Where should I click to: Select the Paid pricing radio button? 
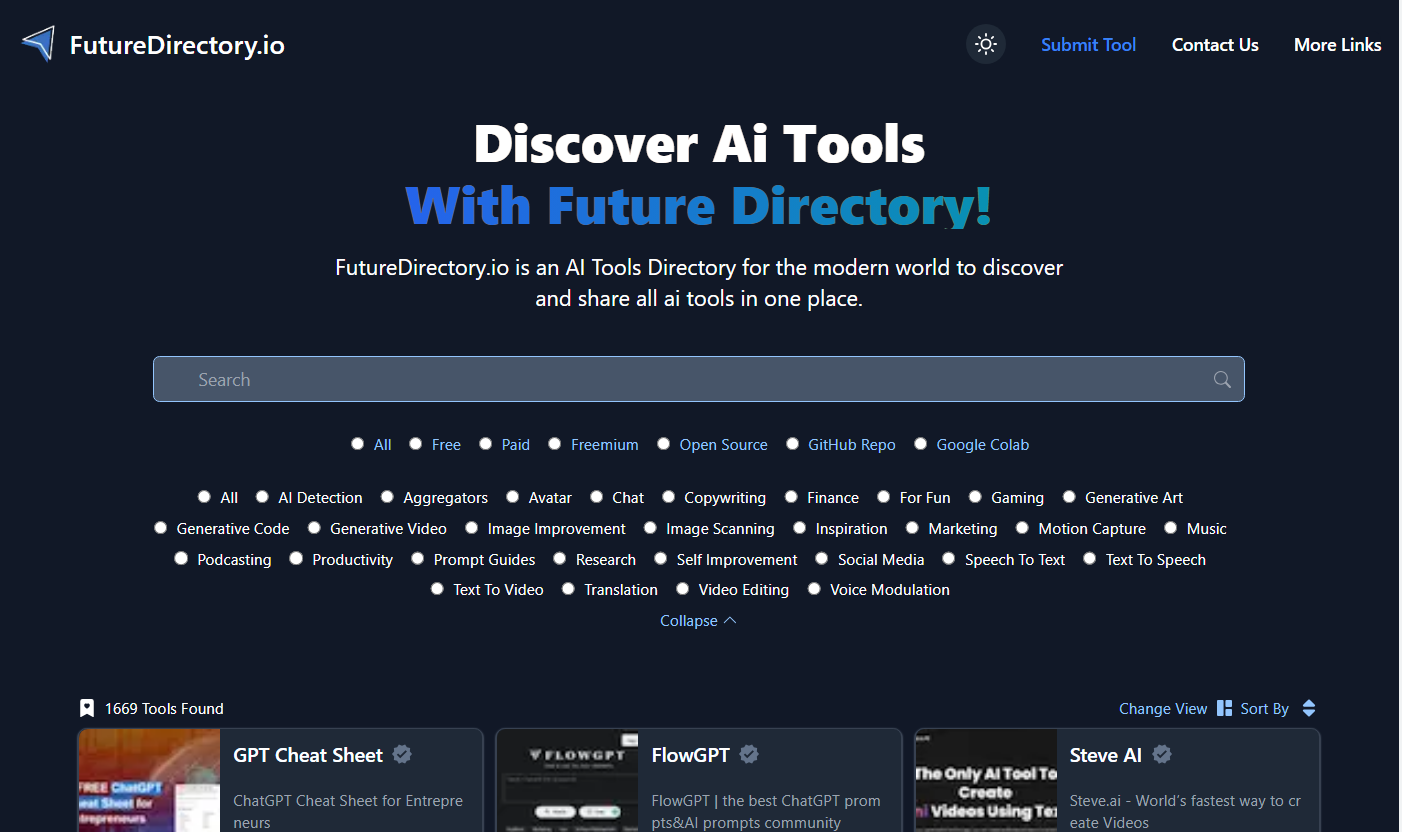pyautogui.click(x=486, y=444)
